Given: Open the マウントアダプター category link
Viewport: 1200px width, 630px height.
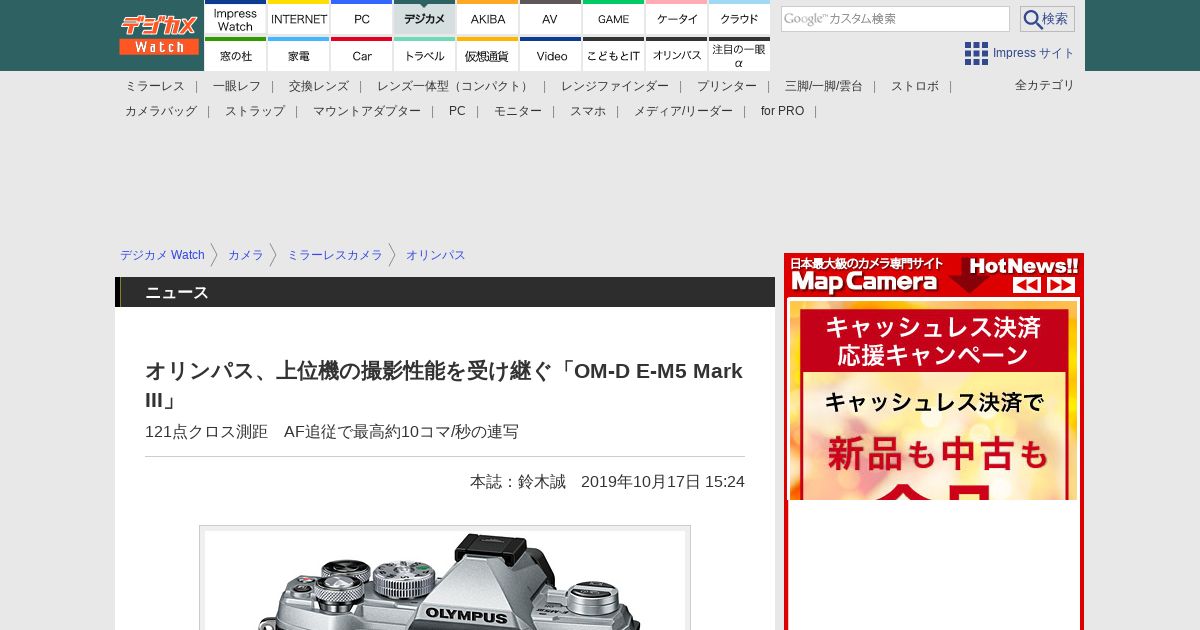Looking at the screenshot, I should coord(367,111).
